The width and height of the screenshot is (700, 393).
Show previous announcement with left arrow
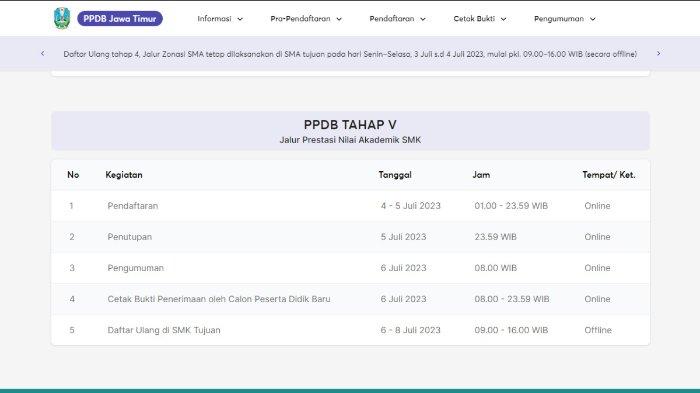coord(42,54)
